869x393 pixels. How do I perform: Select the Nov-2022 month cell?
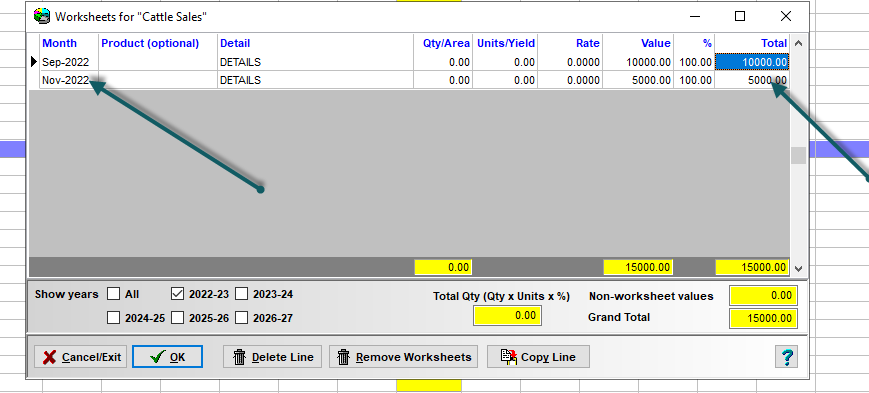69,80
